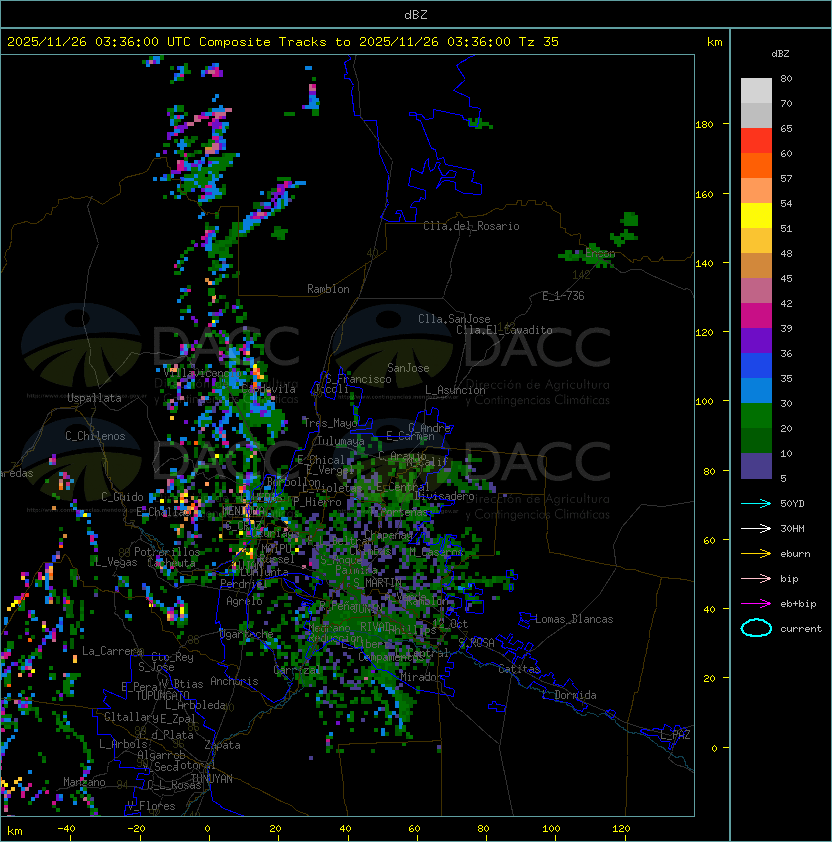The width and height of the screenshot is (832, 842).
Task: Click the Anchoris map label
Action: tap(234, 681)
